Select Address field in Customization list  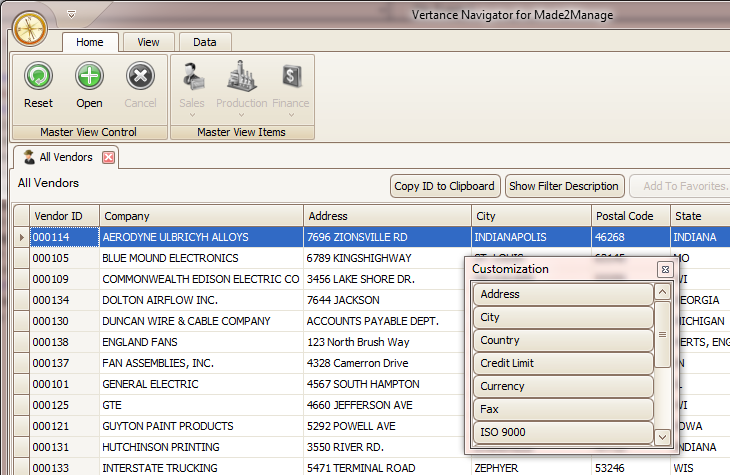click(x=563, y=294)
